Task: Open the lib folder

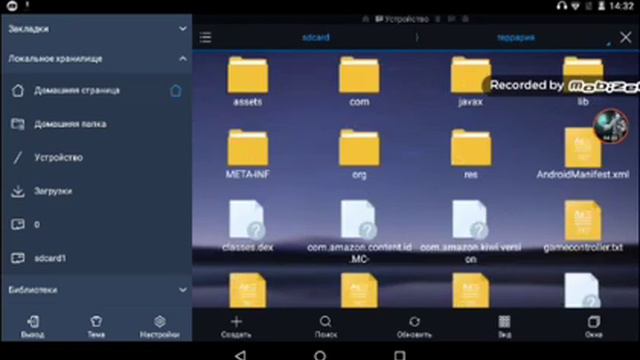Action: tap(583, 82)
